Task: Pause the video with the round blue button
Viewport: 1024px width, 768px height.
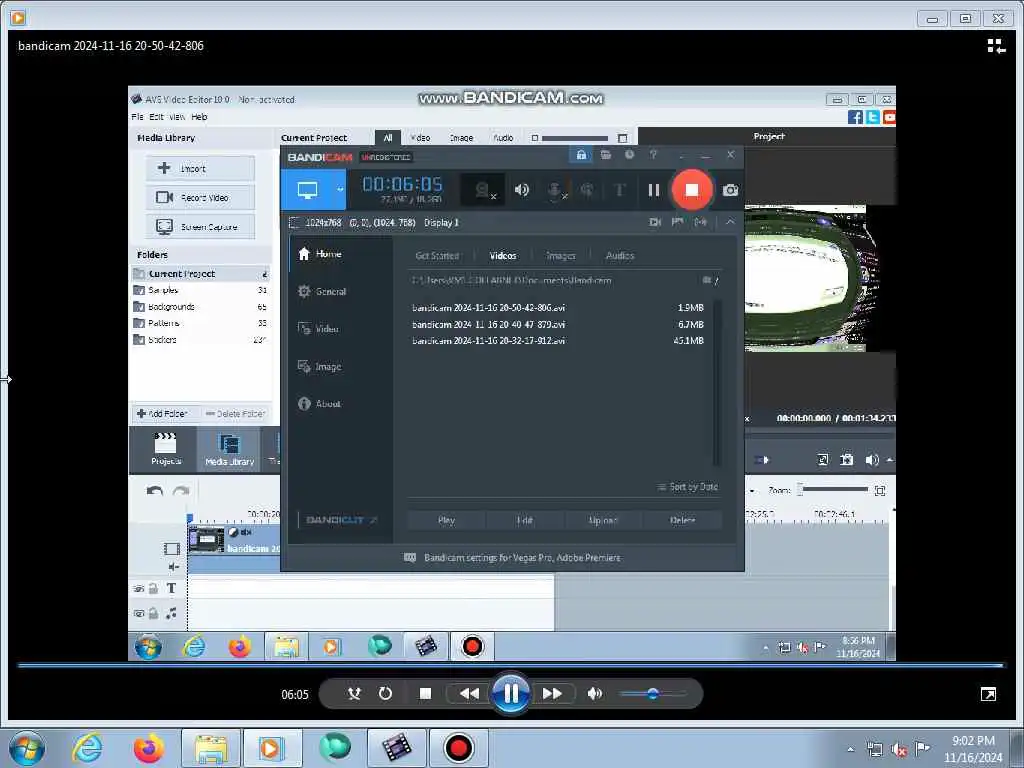Action: 511,693
